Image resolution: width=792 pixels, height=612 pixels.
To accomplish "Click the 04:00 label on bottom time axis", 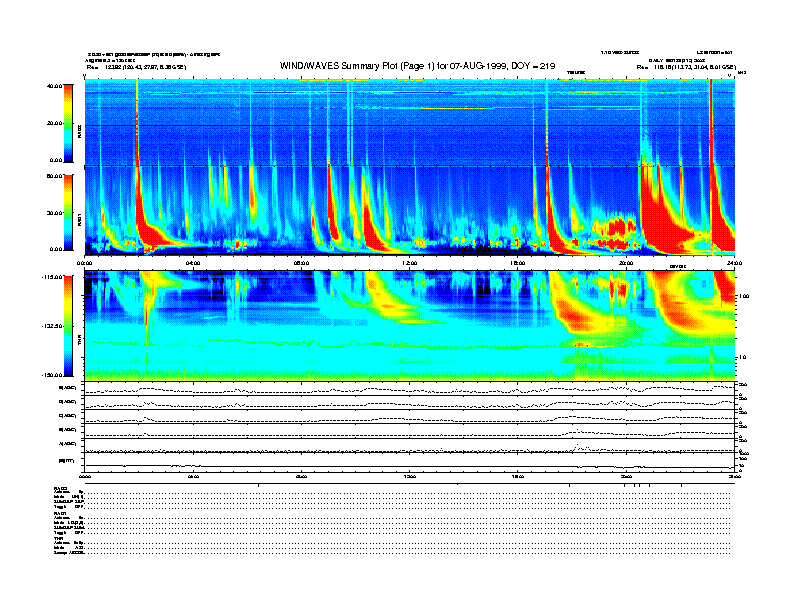I will tap(192, 476).
